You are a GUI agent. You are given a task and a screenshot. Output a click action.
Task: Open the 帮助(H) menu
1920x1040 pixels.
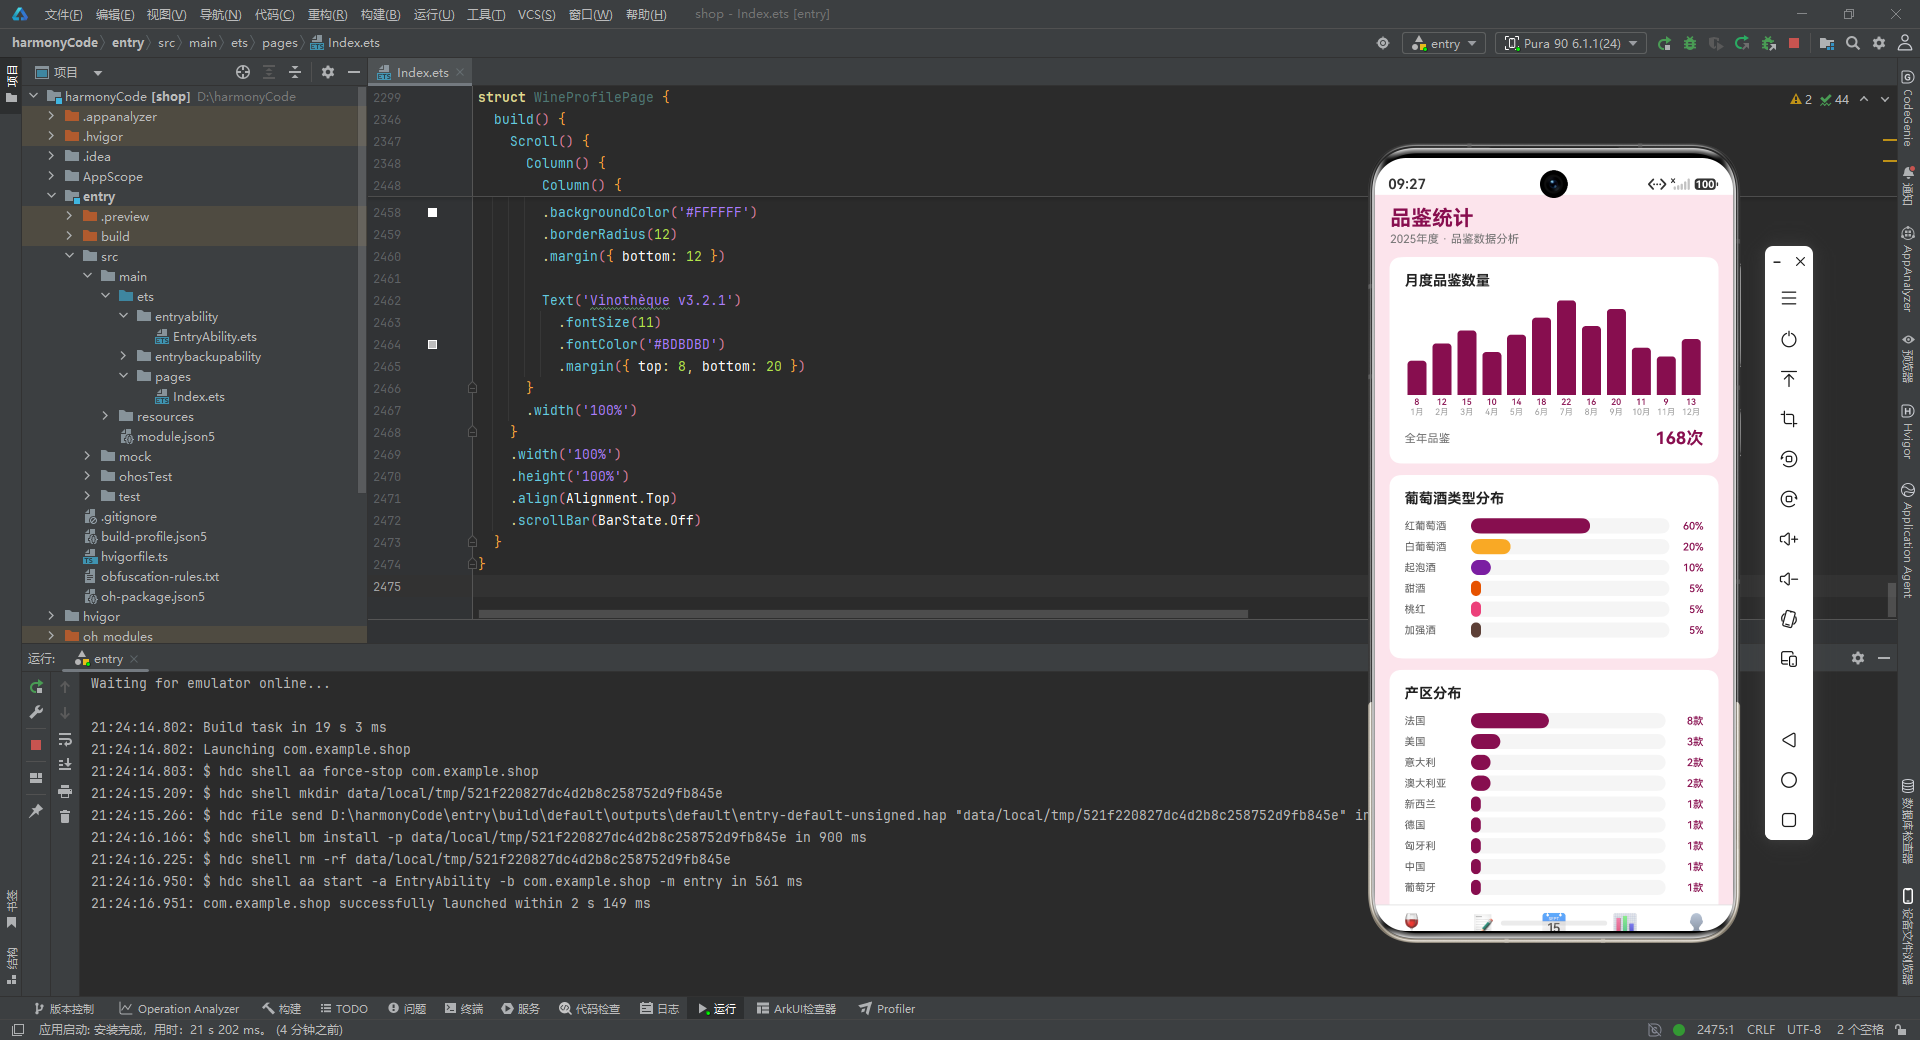(645, 14)
